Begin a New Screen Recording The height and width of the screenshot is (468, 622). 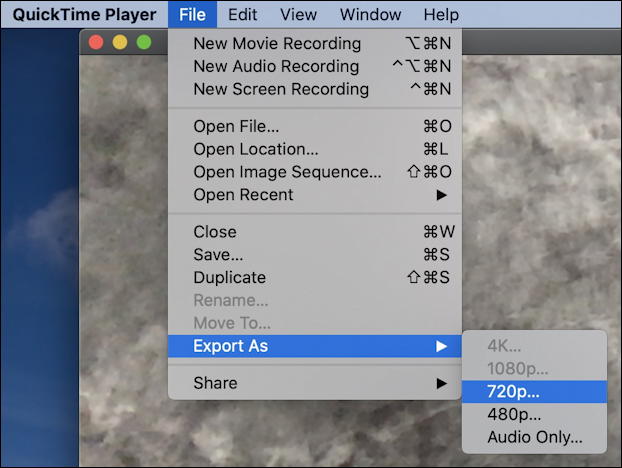pos(315,89)
